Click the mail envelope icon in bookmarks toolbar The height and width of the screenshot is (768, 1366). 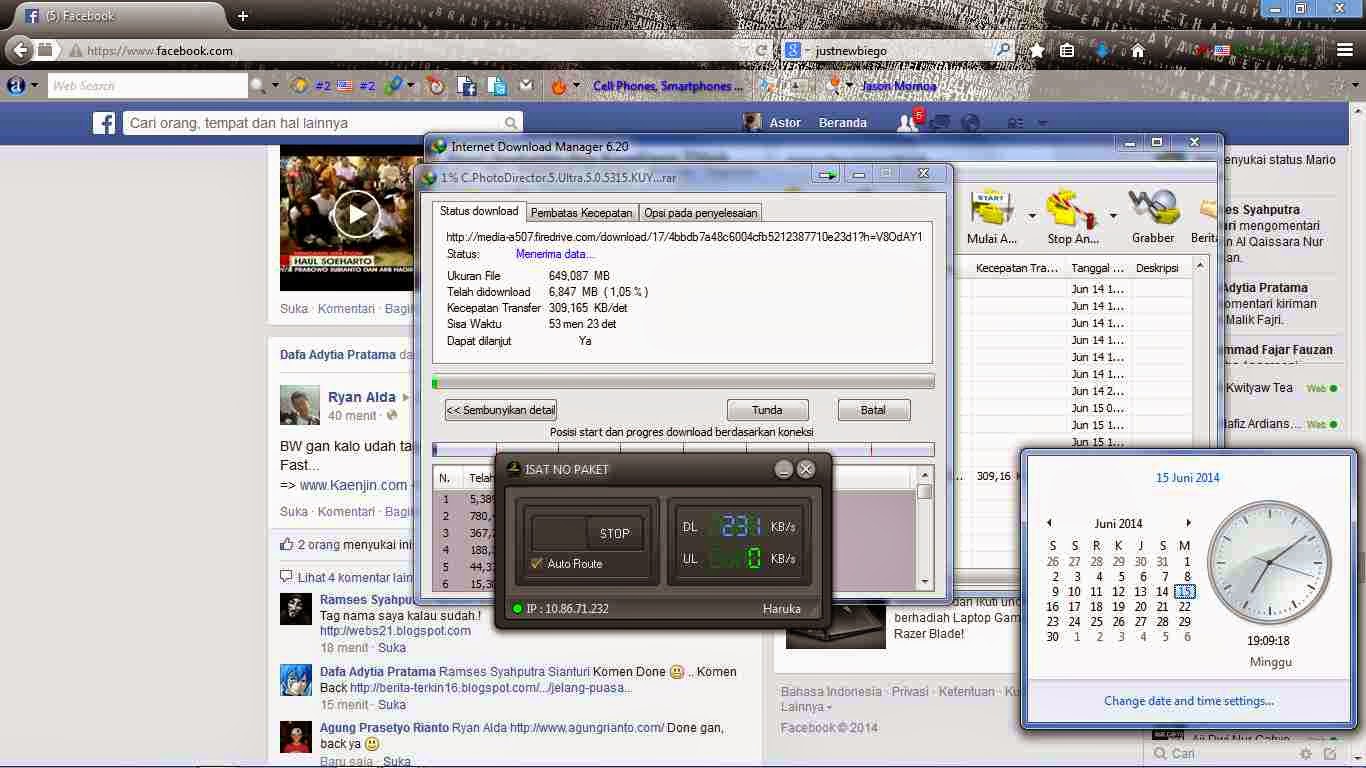point(526,87)
